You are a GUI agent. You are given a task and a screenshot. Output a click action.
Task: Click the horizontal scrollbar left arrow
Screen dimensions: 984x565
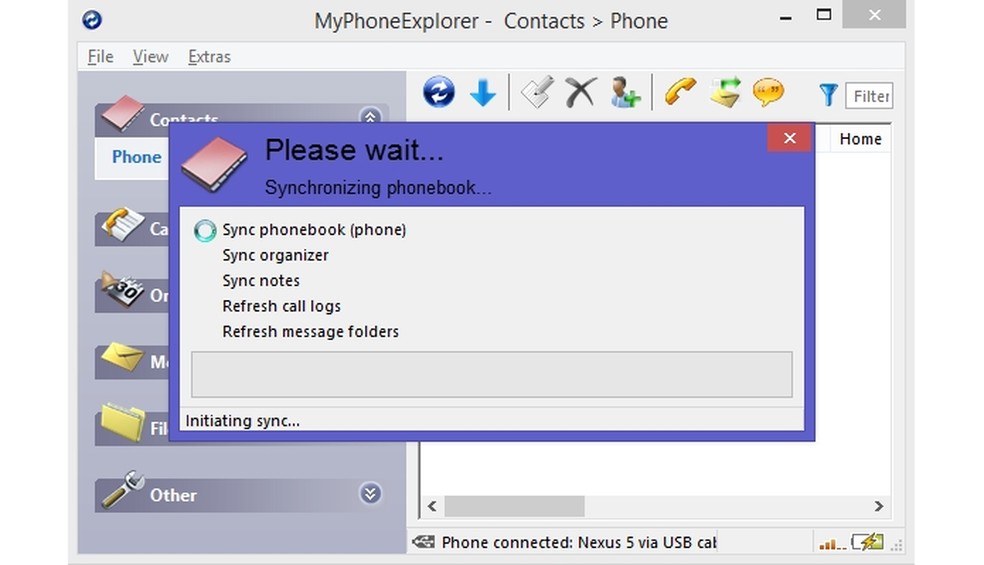pos(432,506)
